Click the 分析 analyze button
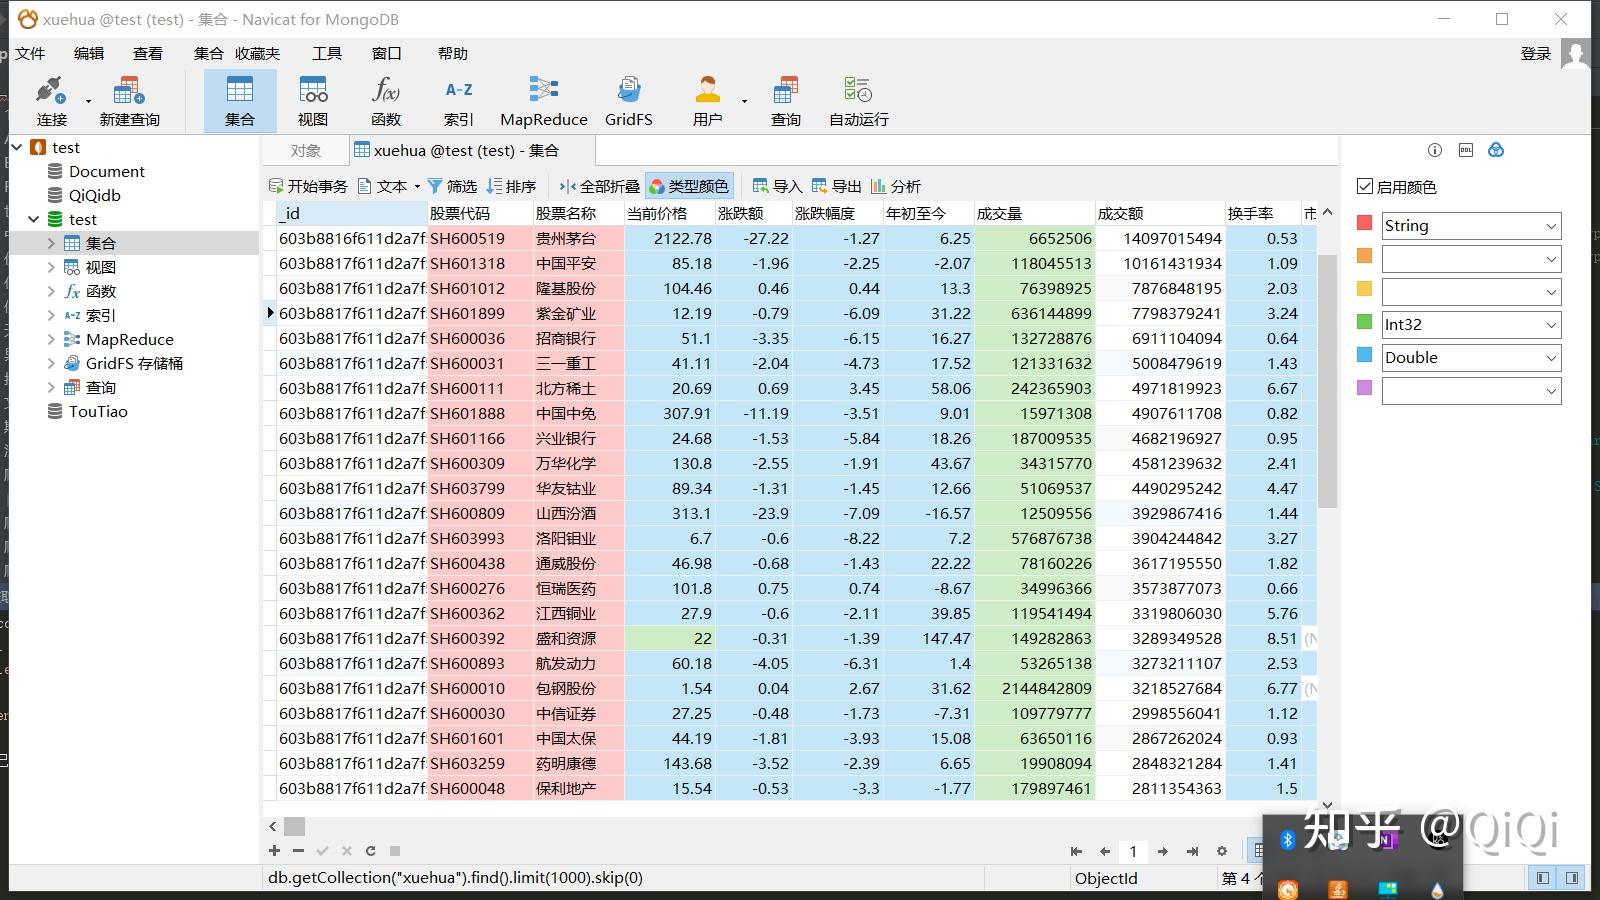Viewport: 1600px width, 900px height. click(895, 186)
